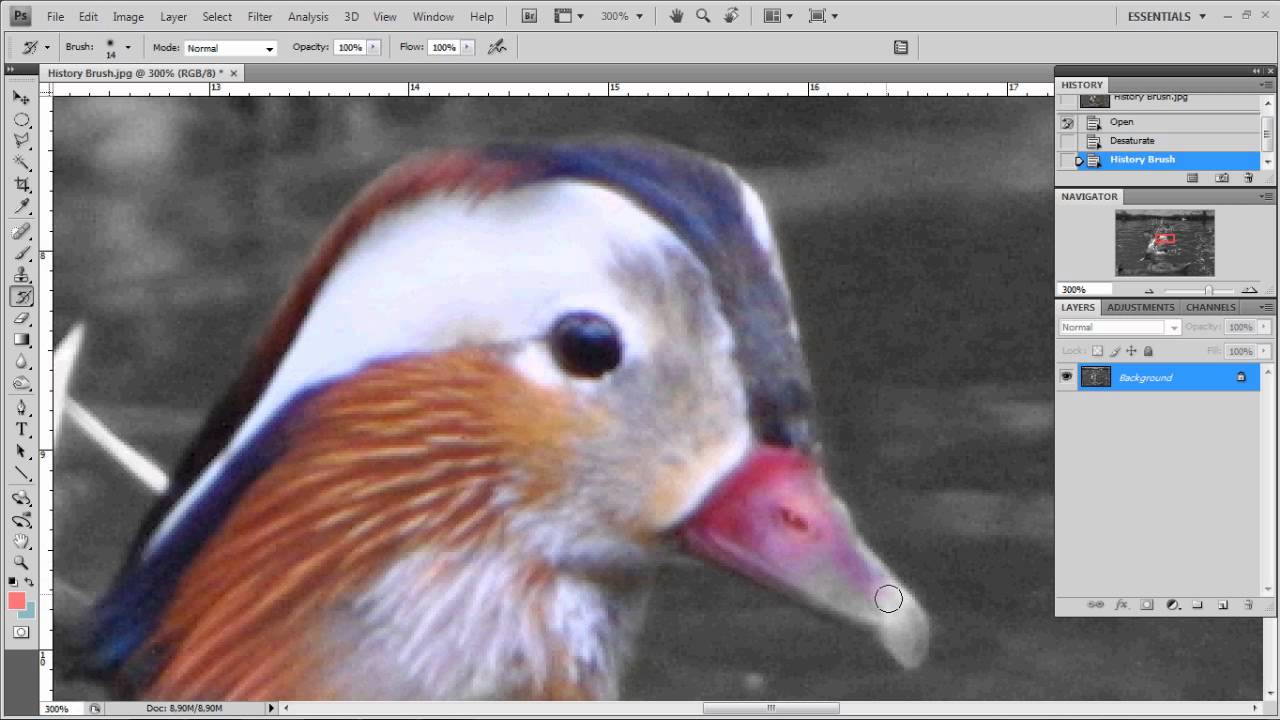The width and height of the screenshot is (1280, 720).
Task: Click the foreground color swatch
Action: 16,601
